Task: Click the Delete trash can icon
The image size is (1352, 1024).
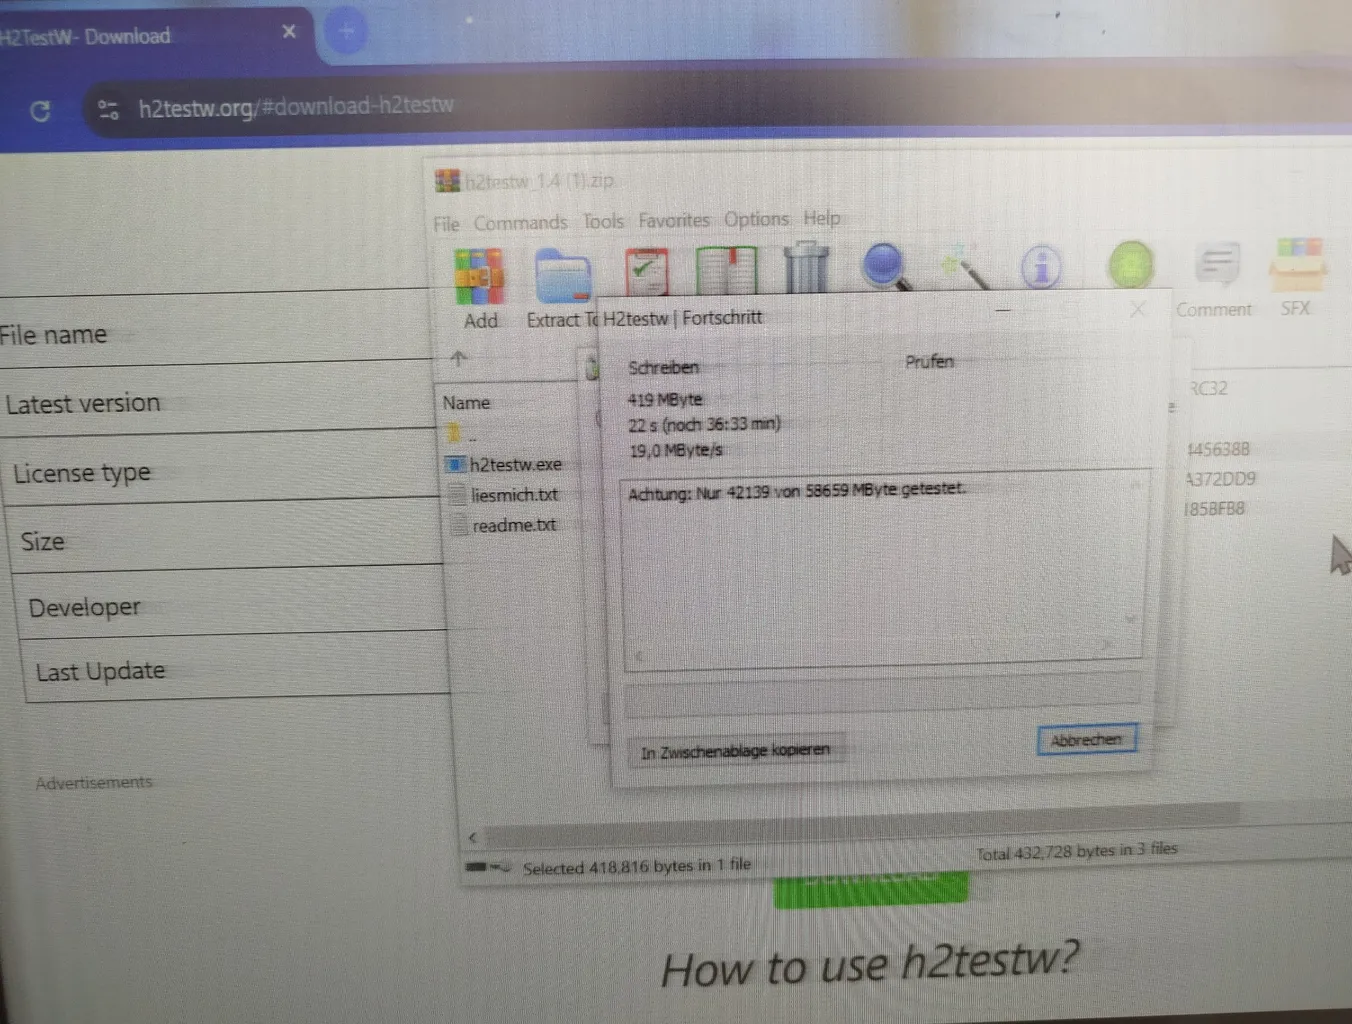Action: [806, 268]
